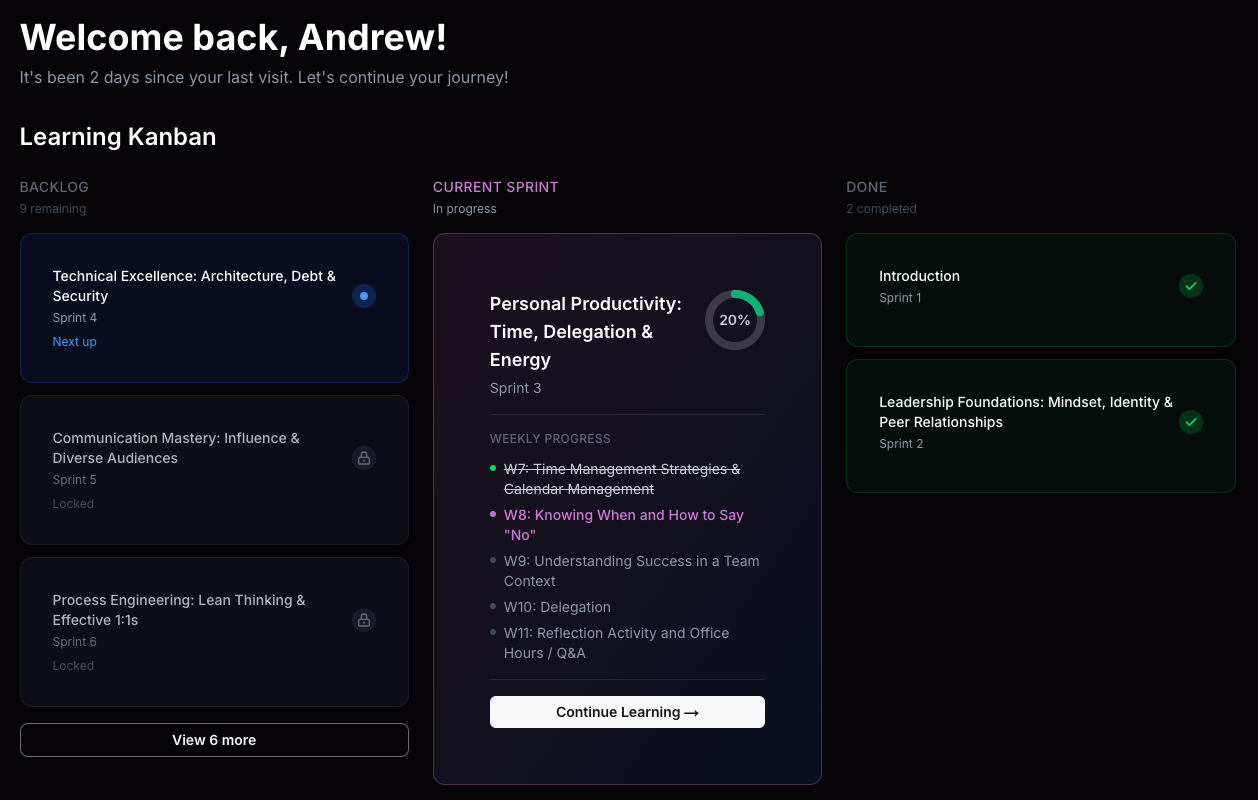Image resolution: width=1258 pixels, height=800 pixels.
Task: Click the green checkmark on Introduction
Action: (1191, 285)
